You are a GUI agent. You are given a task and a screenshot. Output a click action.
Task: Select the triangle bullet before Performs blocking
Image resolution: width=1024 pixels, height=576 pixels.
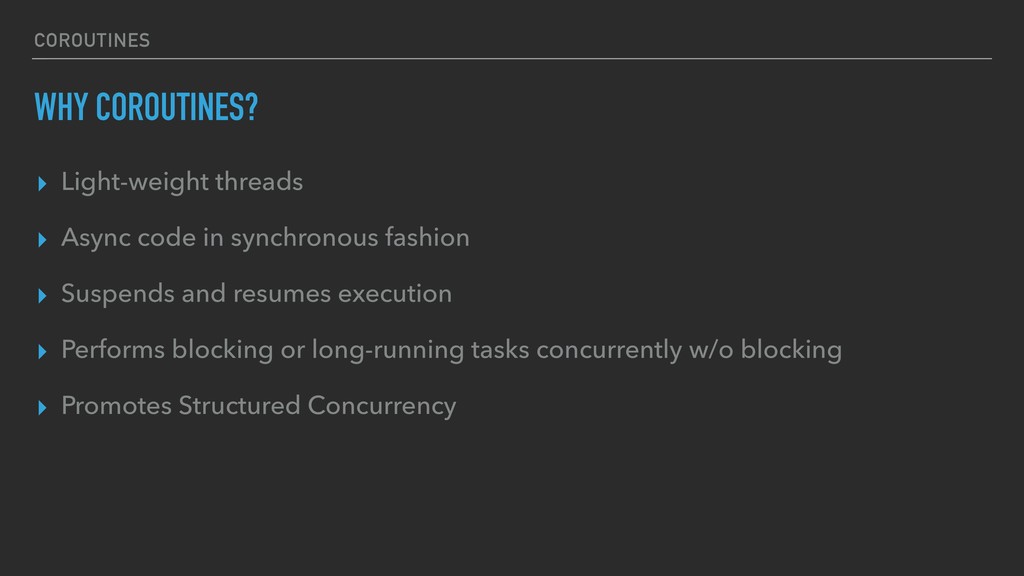click(x=42, y=352)
